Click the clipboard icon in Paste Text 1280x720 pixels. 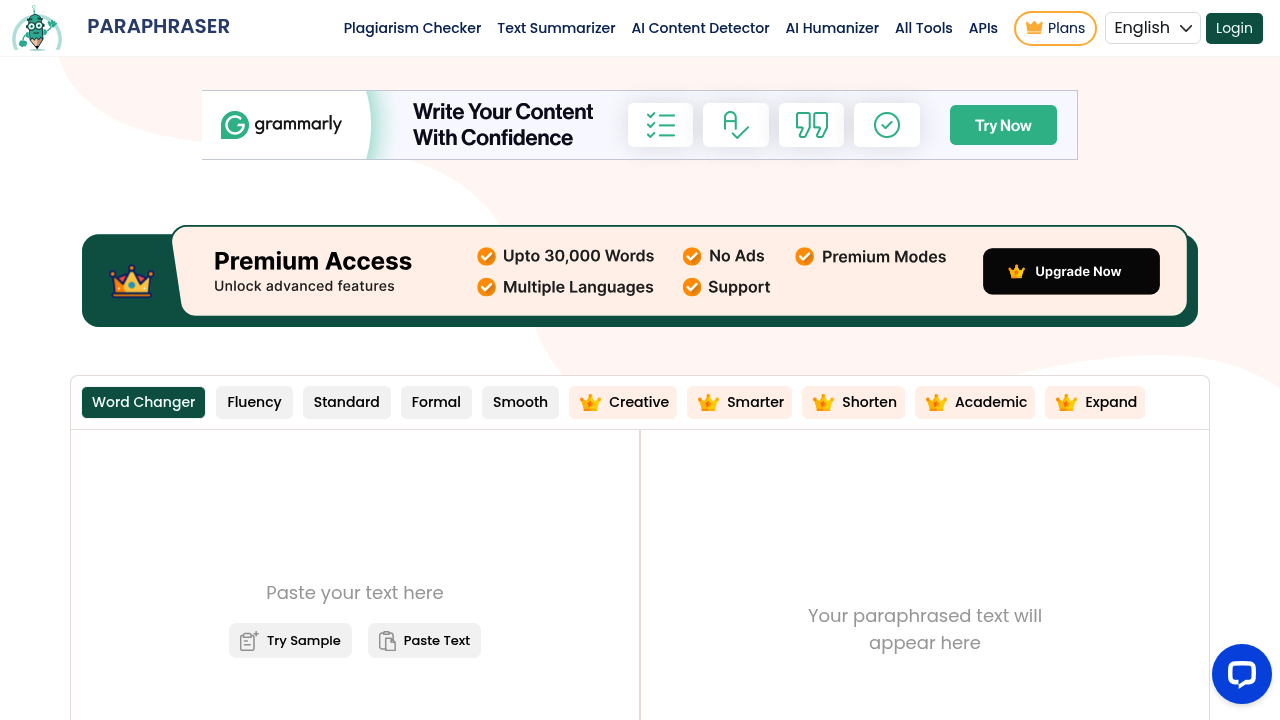click(387, 641)
